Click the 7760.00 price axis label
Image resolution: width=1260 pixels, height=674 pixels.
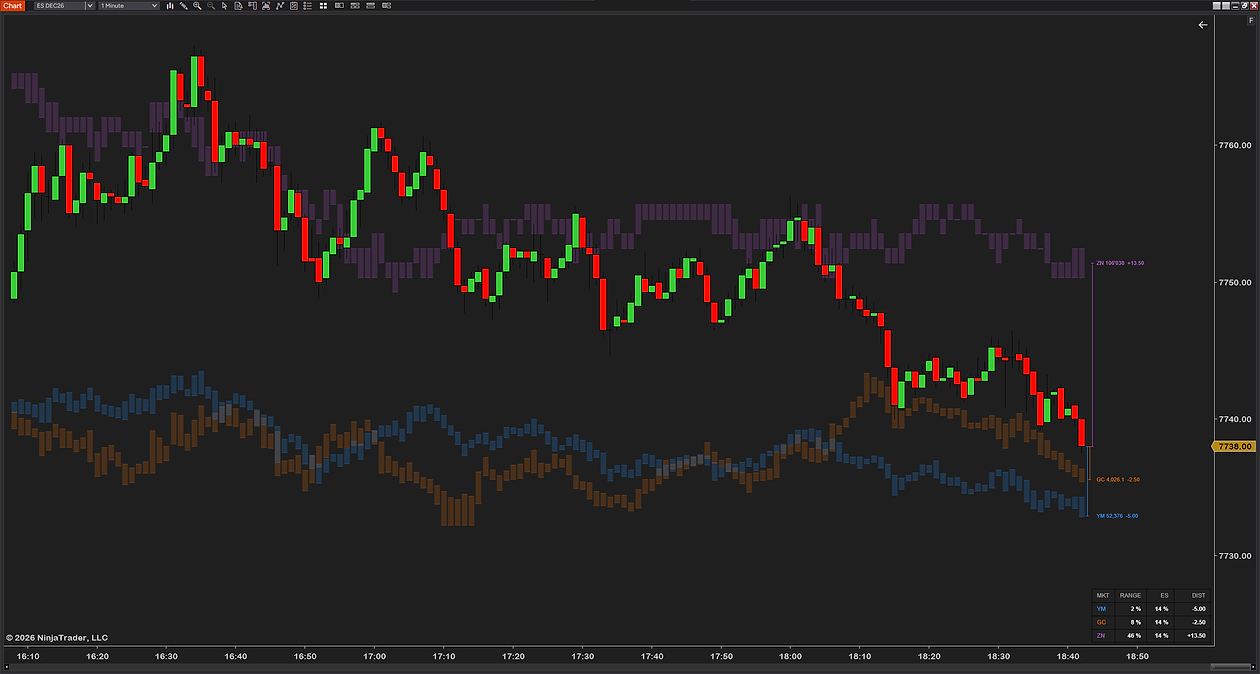[1235, 146]
